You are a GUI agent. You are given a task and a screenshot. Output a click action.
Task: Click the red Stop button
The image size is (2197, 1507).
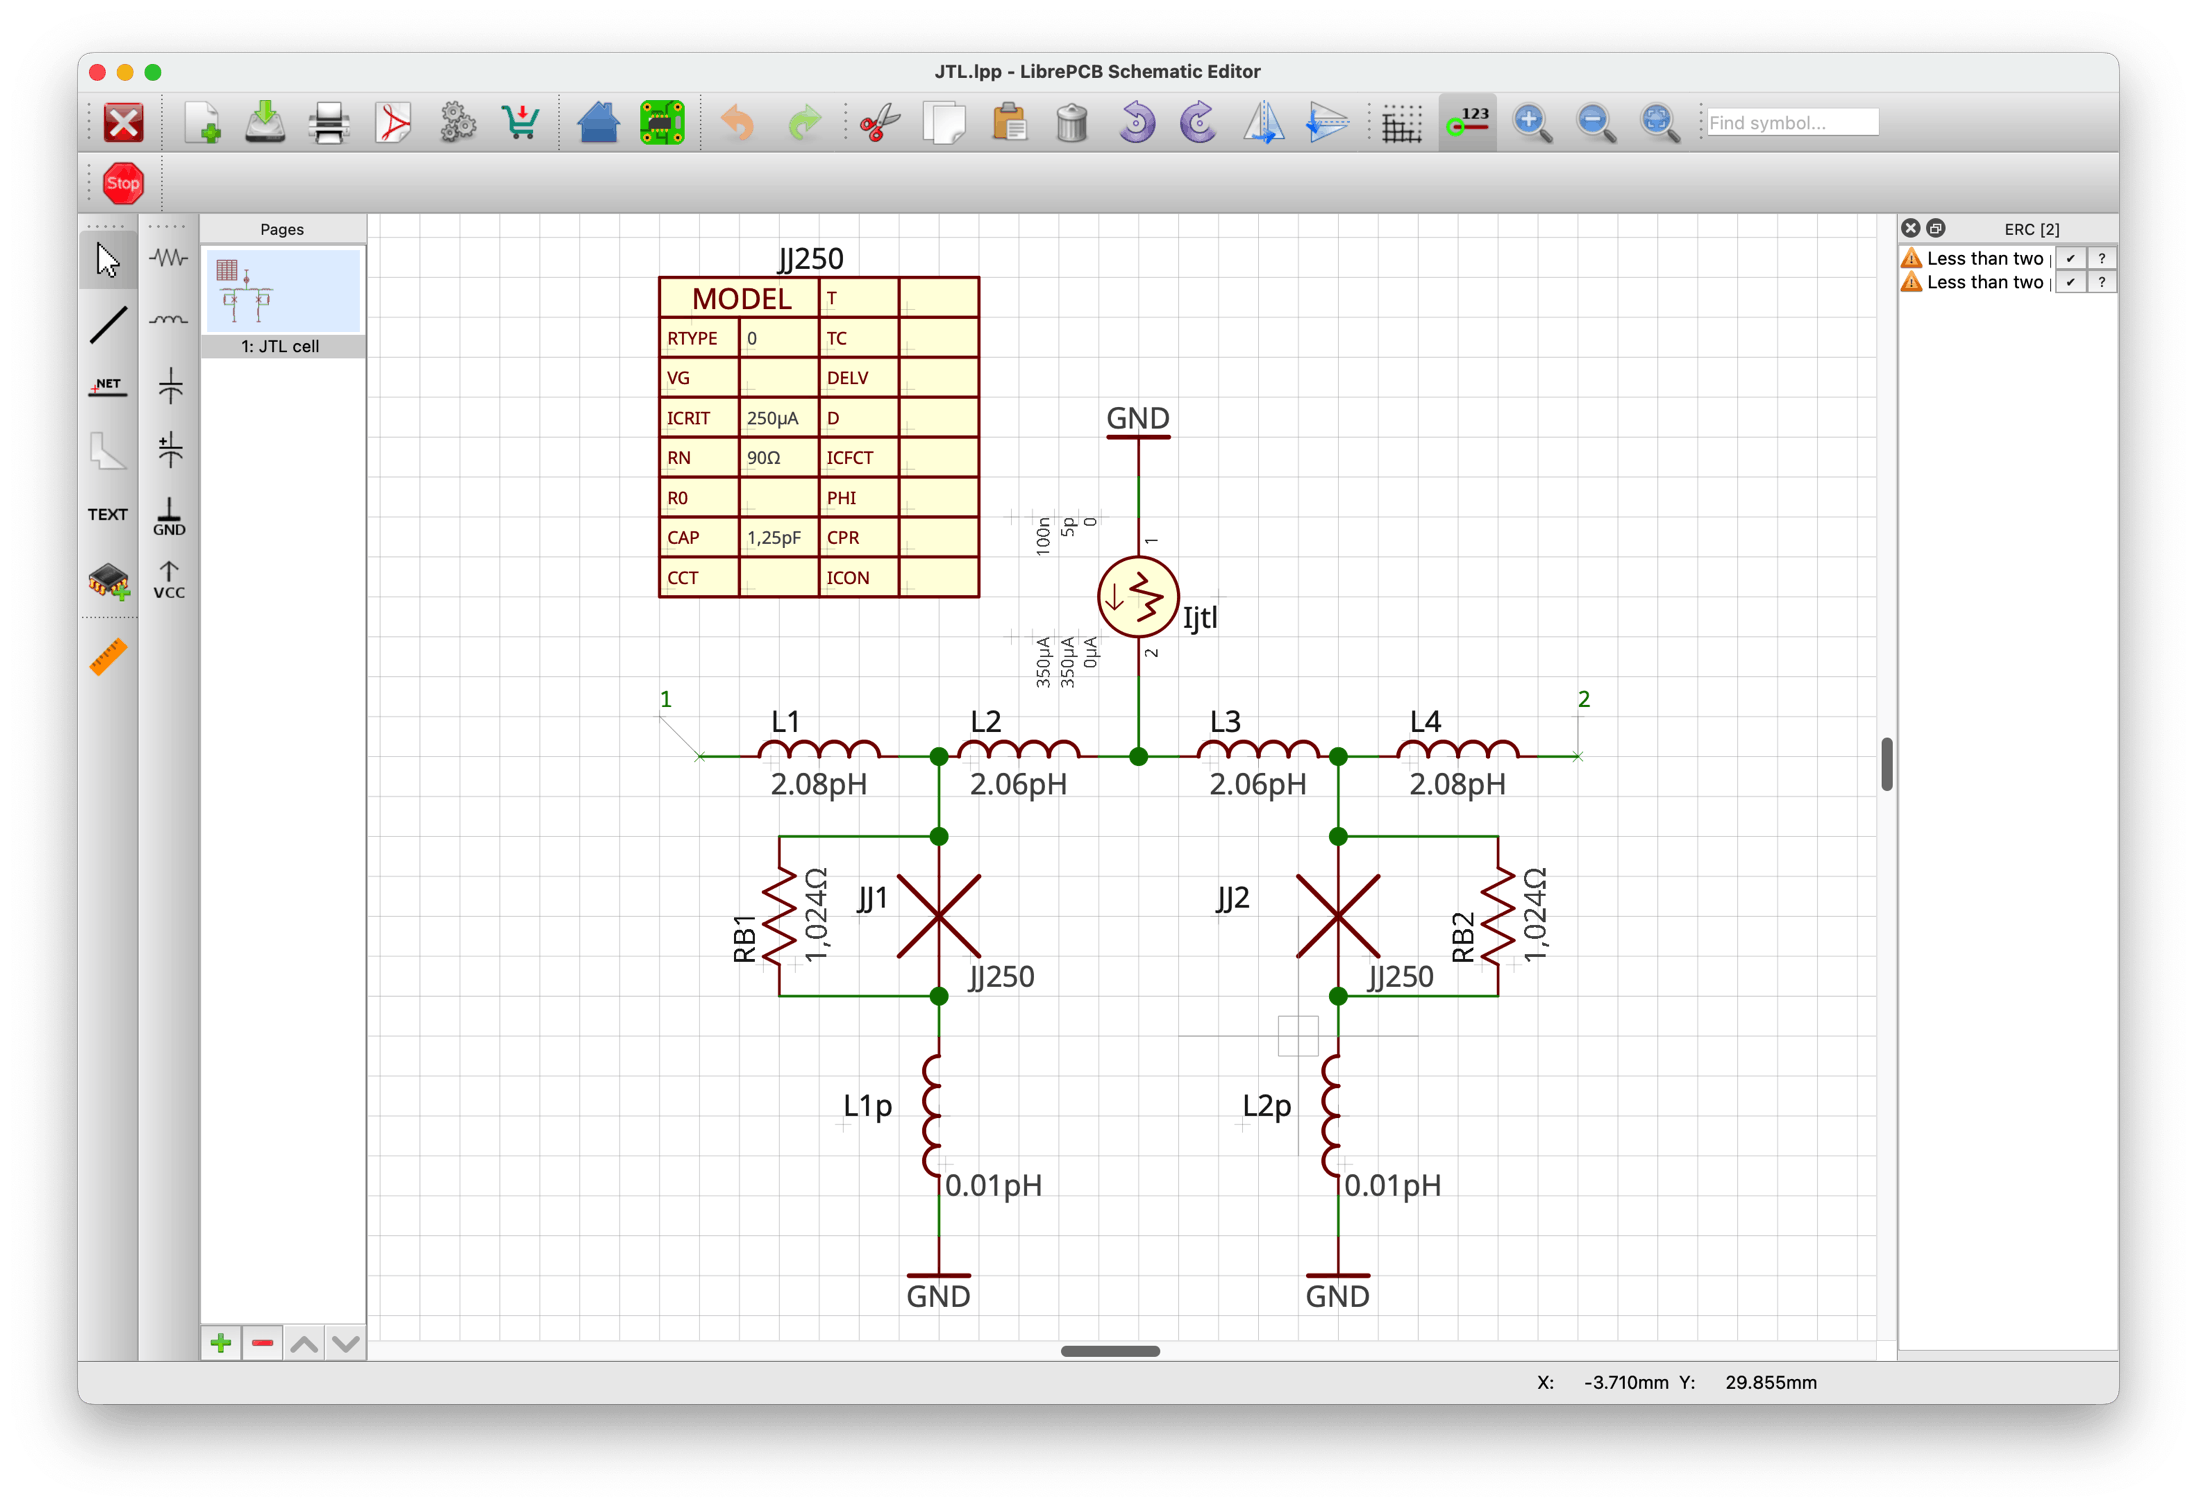[x=123, y=183]
